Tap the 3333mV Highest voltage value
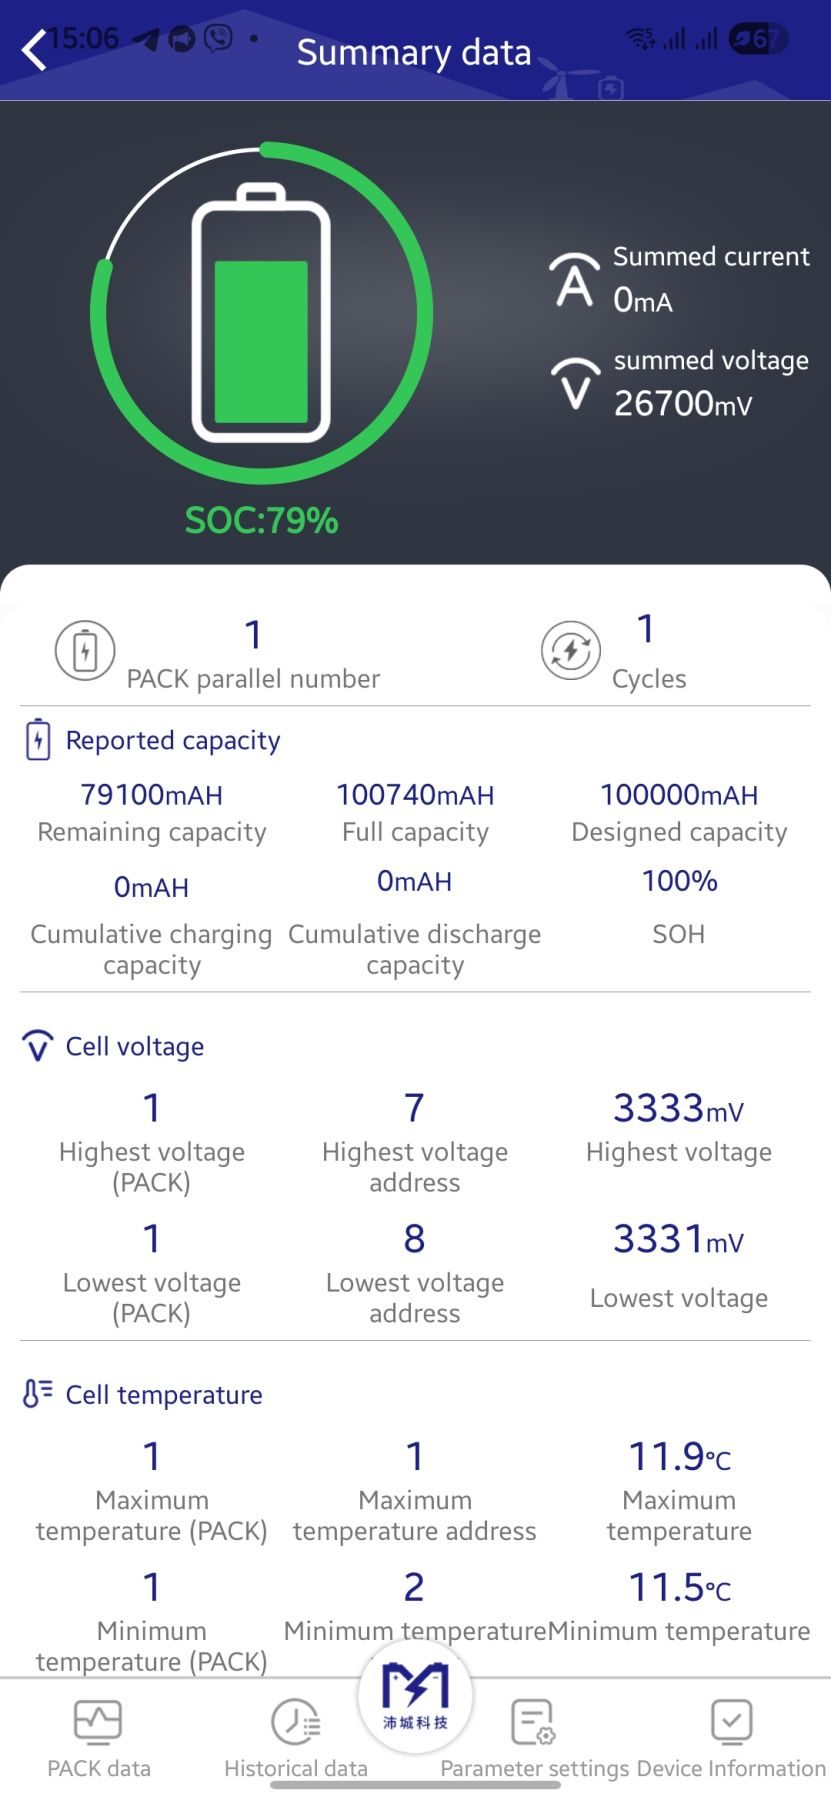The height and width of the screenshot is (1800, 831). 678,1108
